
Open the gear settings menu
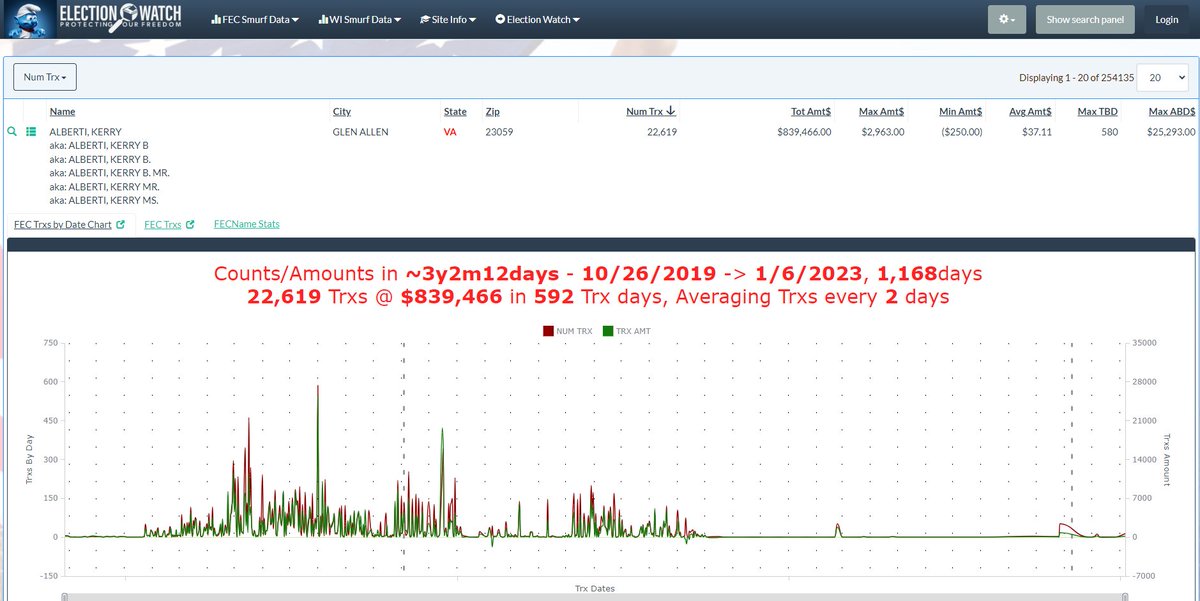[x=1006, y=19]
